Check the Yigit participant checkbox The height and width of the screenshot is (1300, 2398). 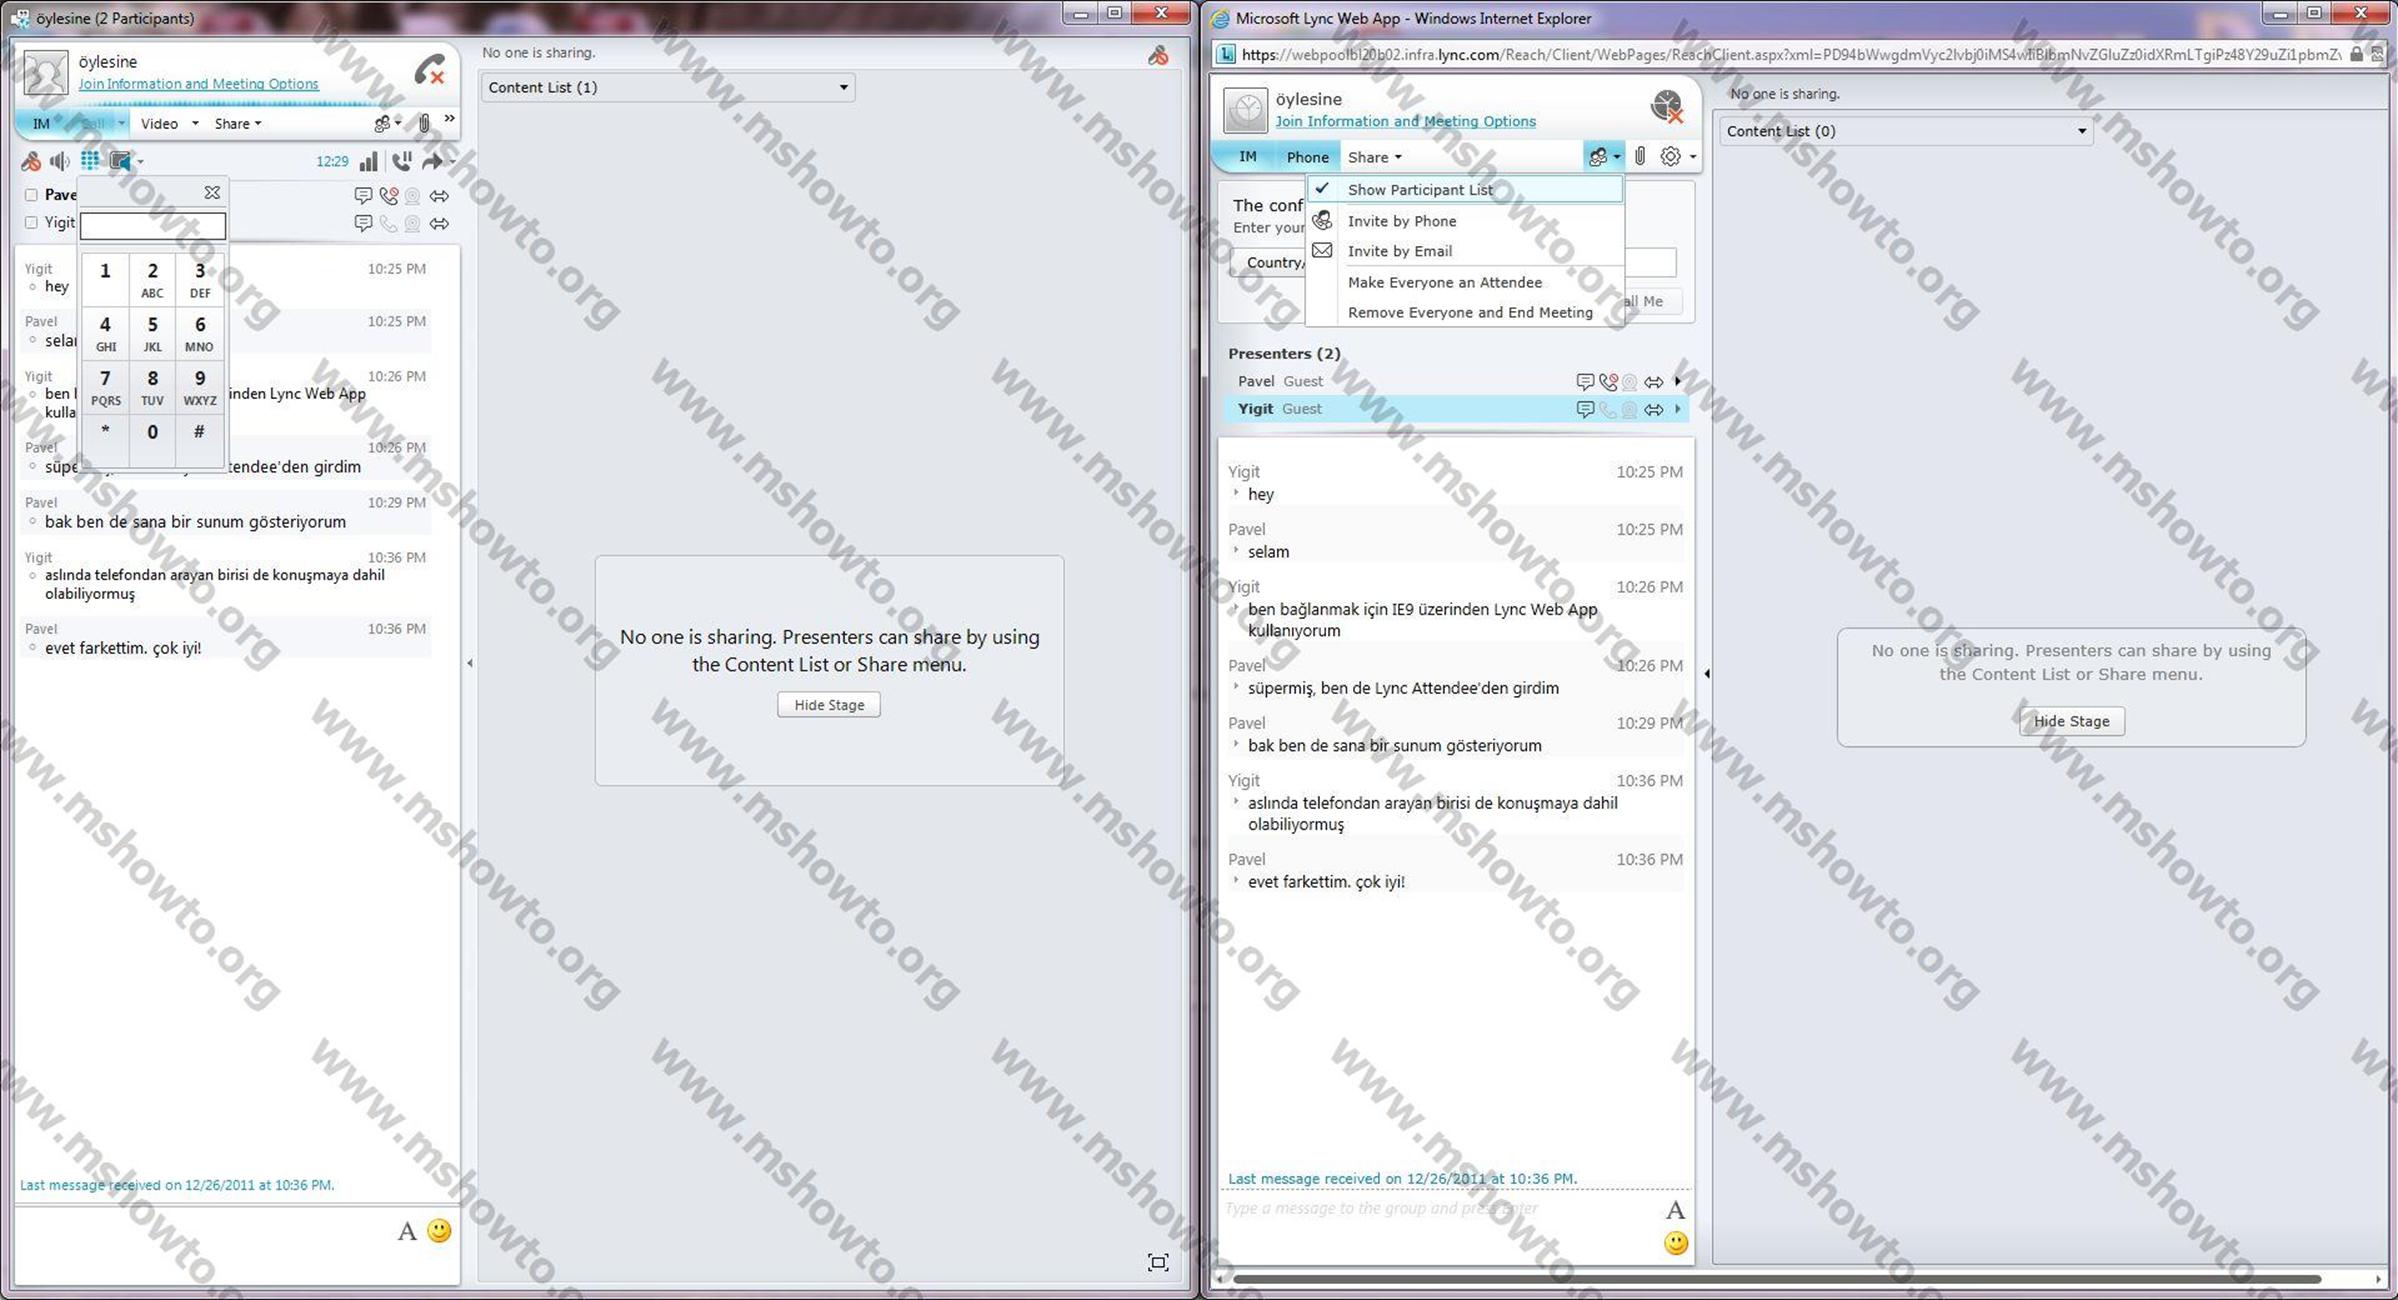(x=31, y=222)
